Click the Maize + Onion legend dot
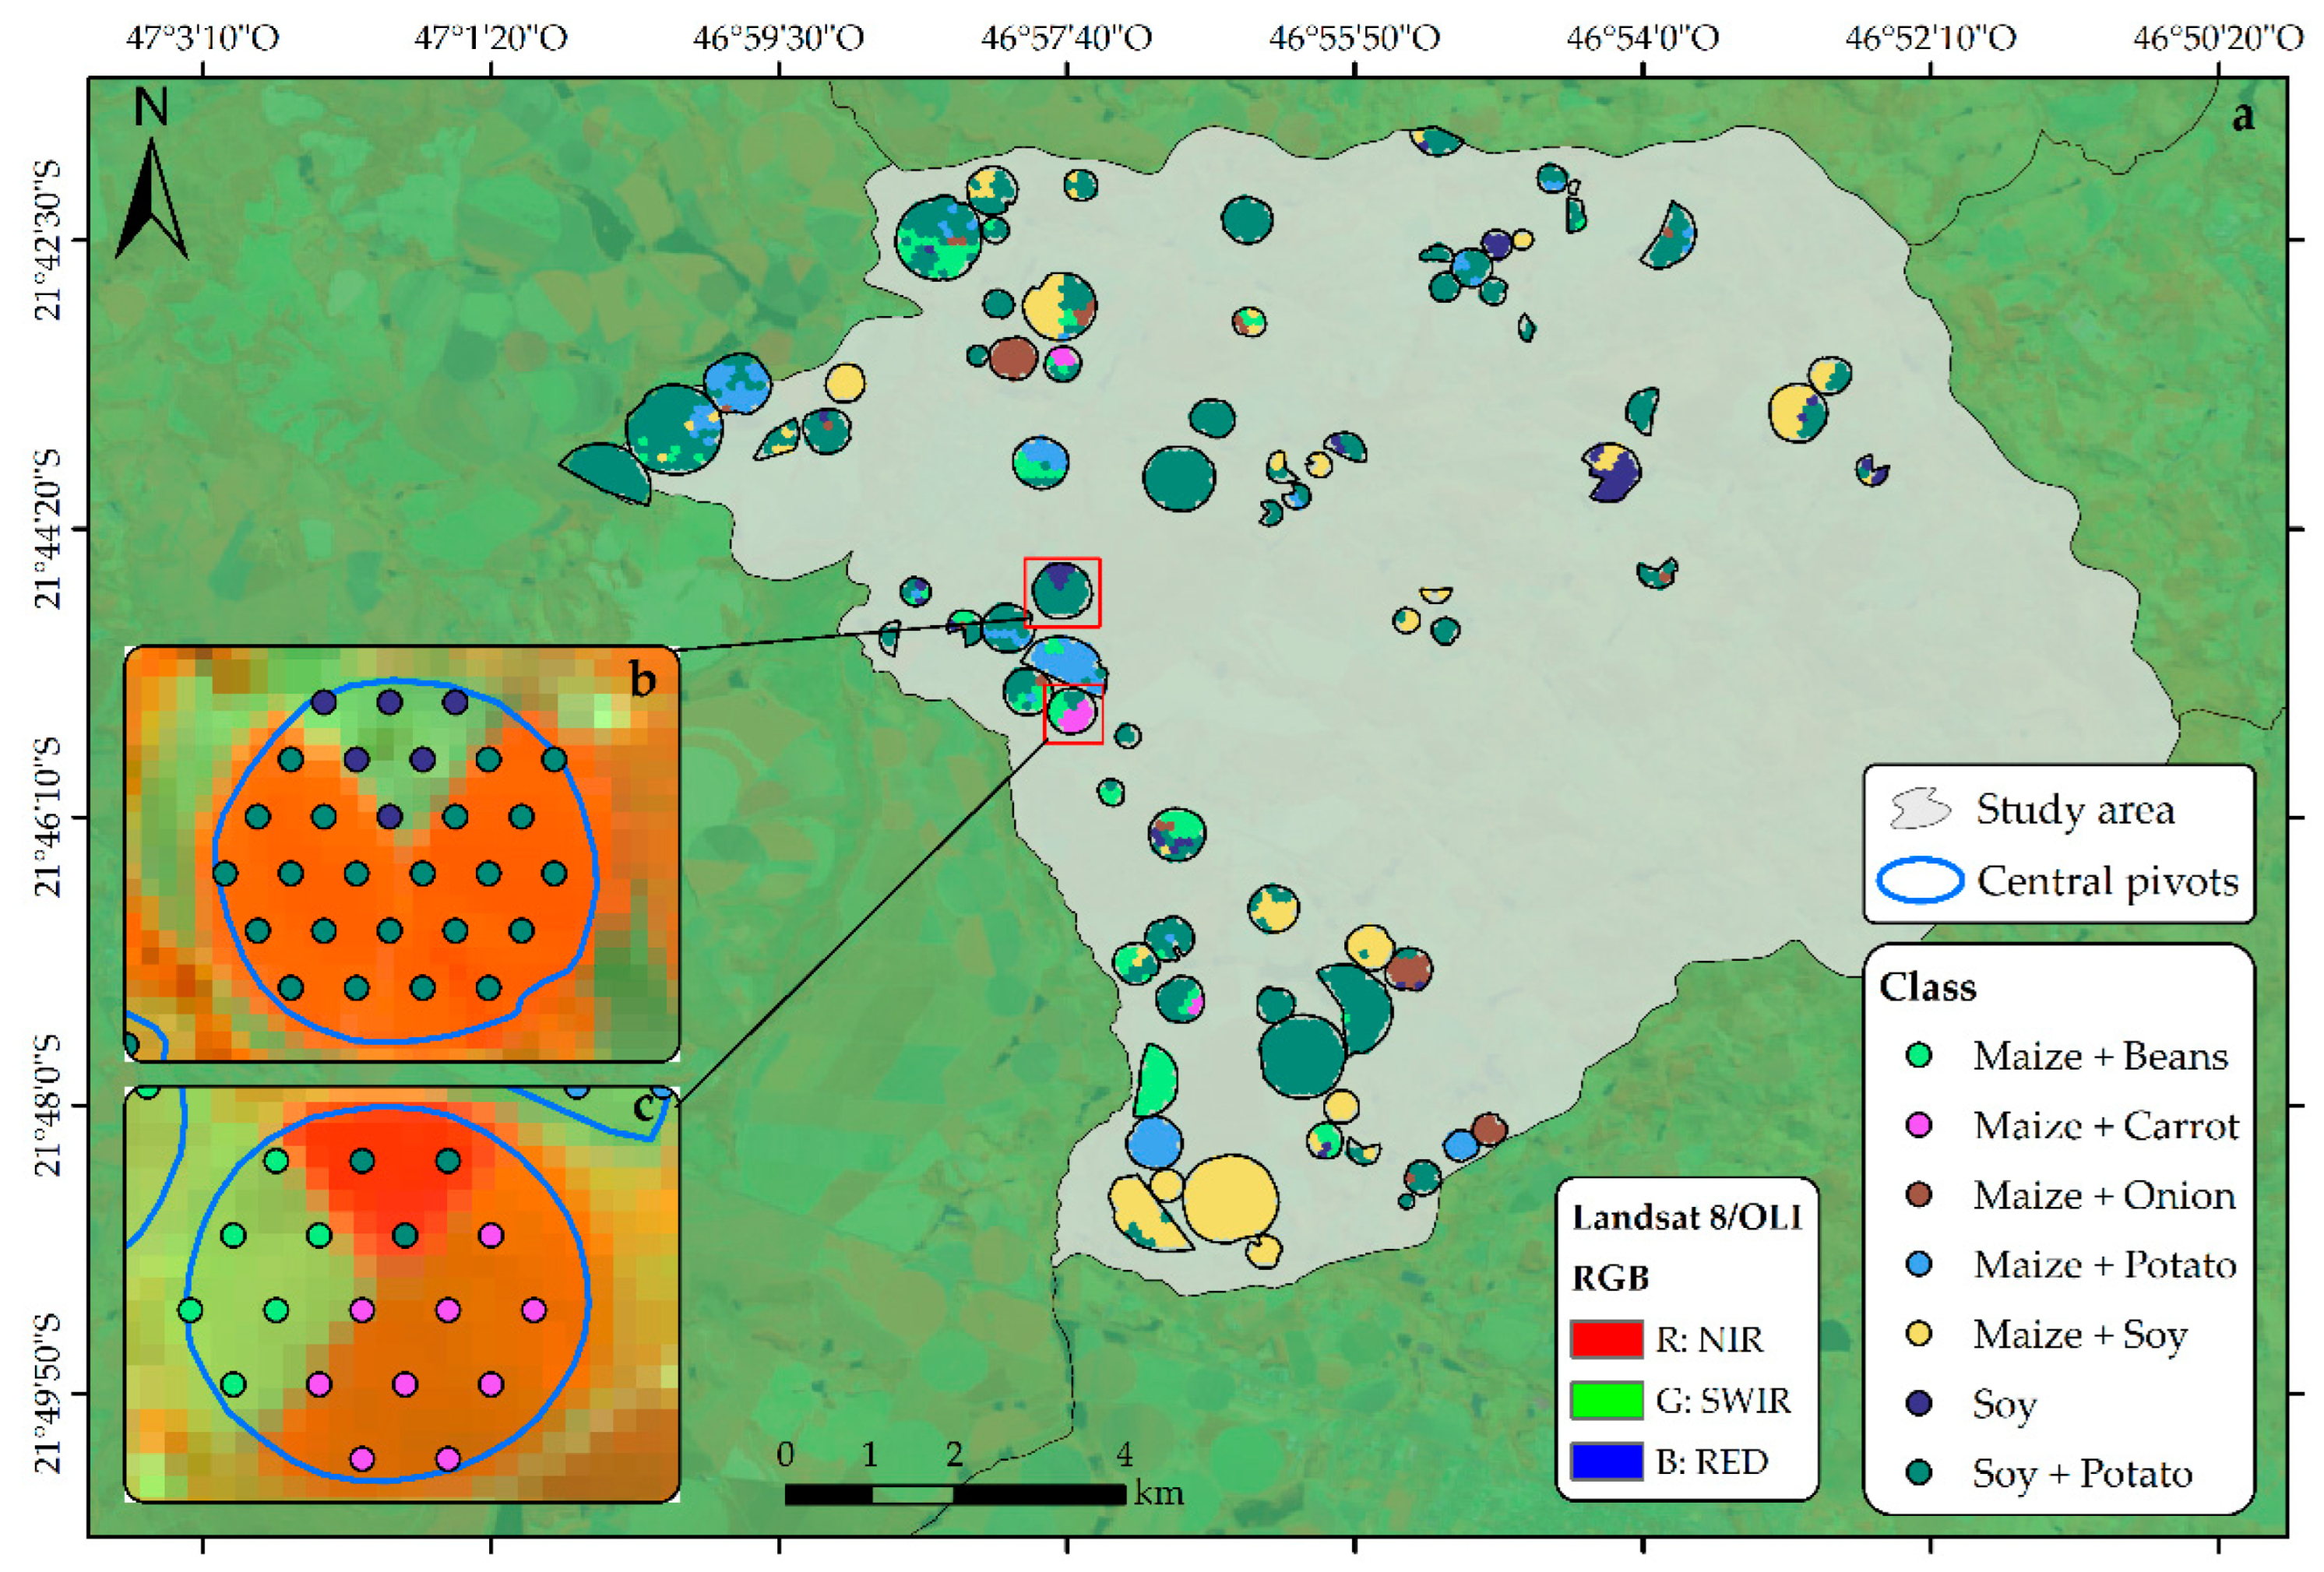 (x=1918, y=1195)
